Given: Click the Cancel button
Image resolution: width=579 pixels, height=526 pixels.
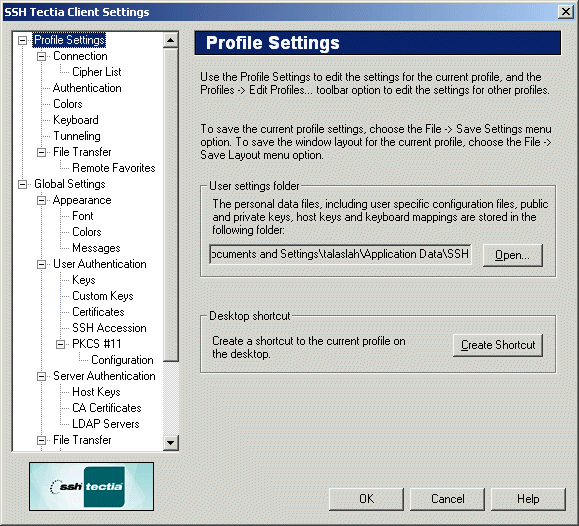Looking at the screenshot, I should (448, 499).
